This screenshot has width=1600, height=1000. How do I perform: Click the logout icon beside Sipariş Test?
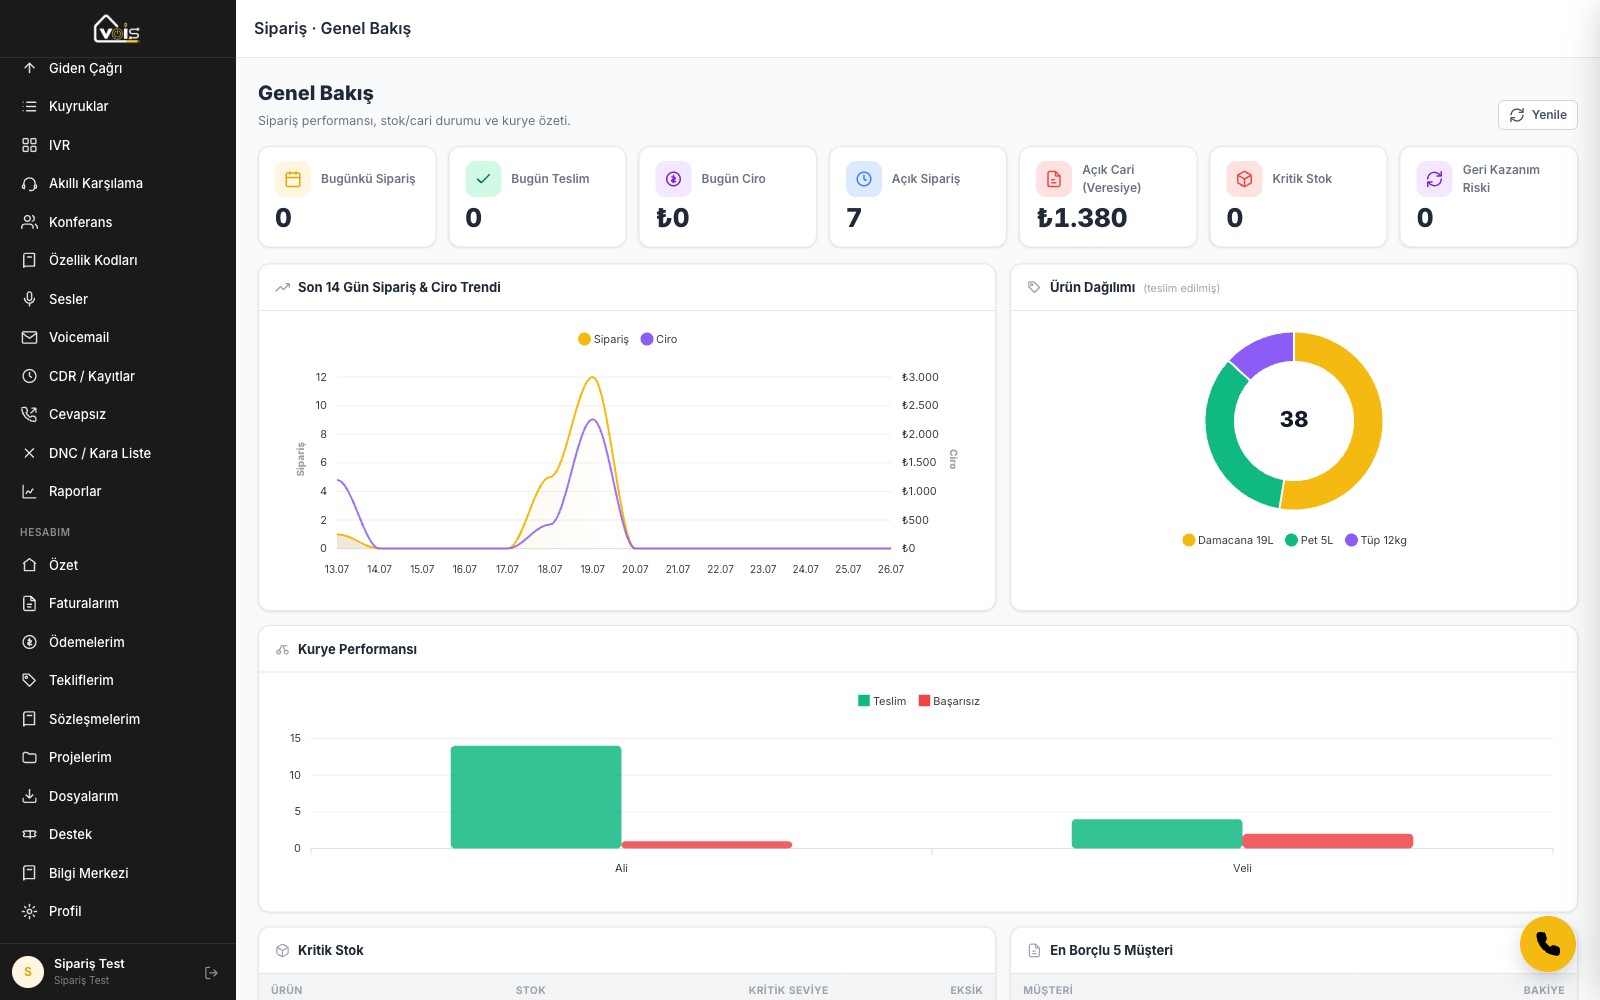coord(211,972)
